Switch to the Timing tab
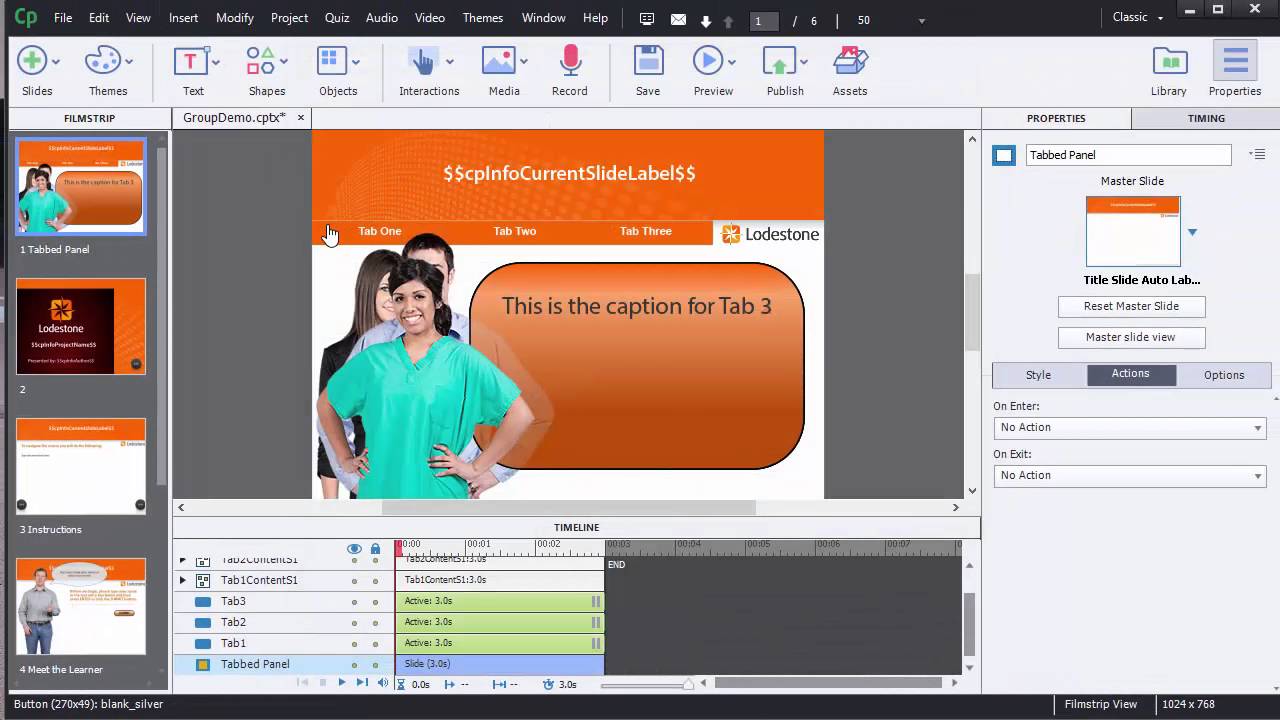The width and height of the screenshot is (1280, 720). point(1206,118)
